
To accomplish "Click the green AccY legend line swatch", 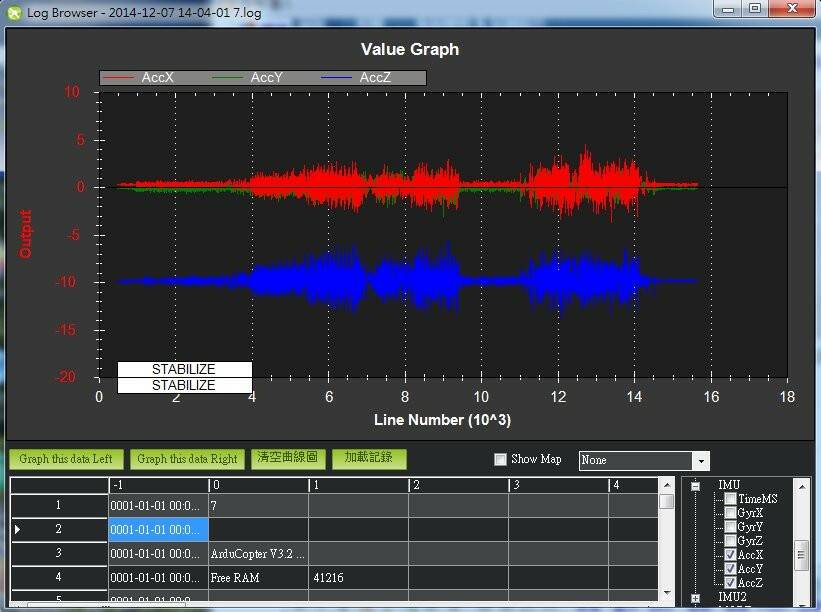I will (227, 77).
